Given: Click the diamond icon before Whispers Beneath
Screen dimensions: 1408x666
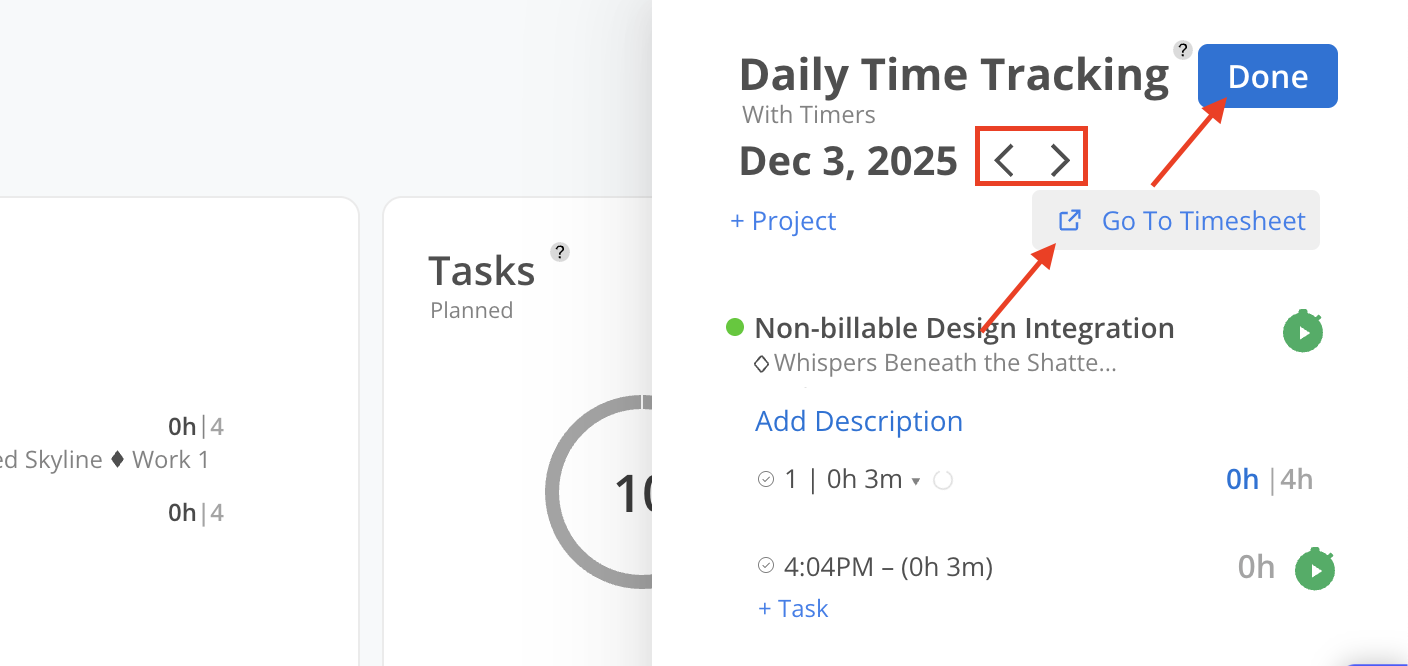Looking at the screenshot, I should pyautogui.click(x=761, y=364).
